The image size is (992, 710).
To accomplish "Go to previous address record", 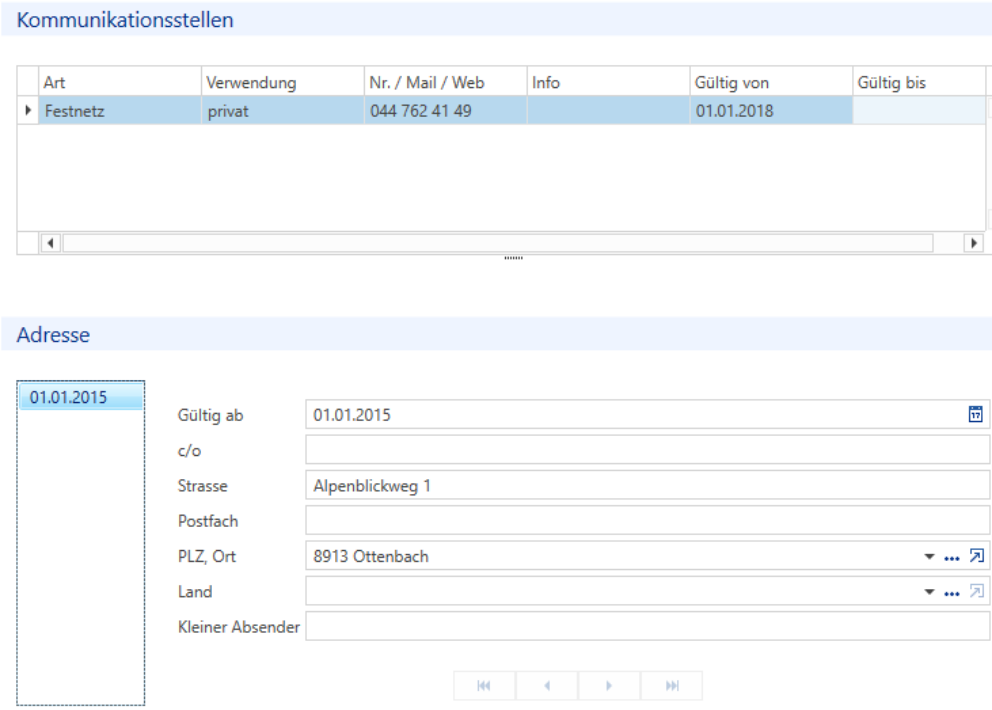I will (547, 685).
